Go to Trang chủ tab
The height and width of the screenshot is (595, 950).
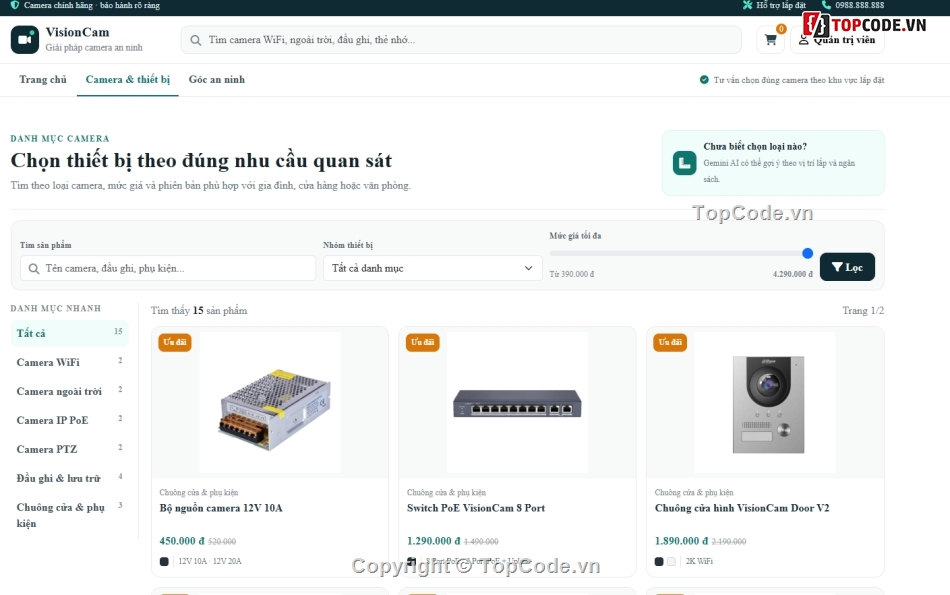[x=43, y=79]
